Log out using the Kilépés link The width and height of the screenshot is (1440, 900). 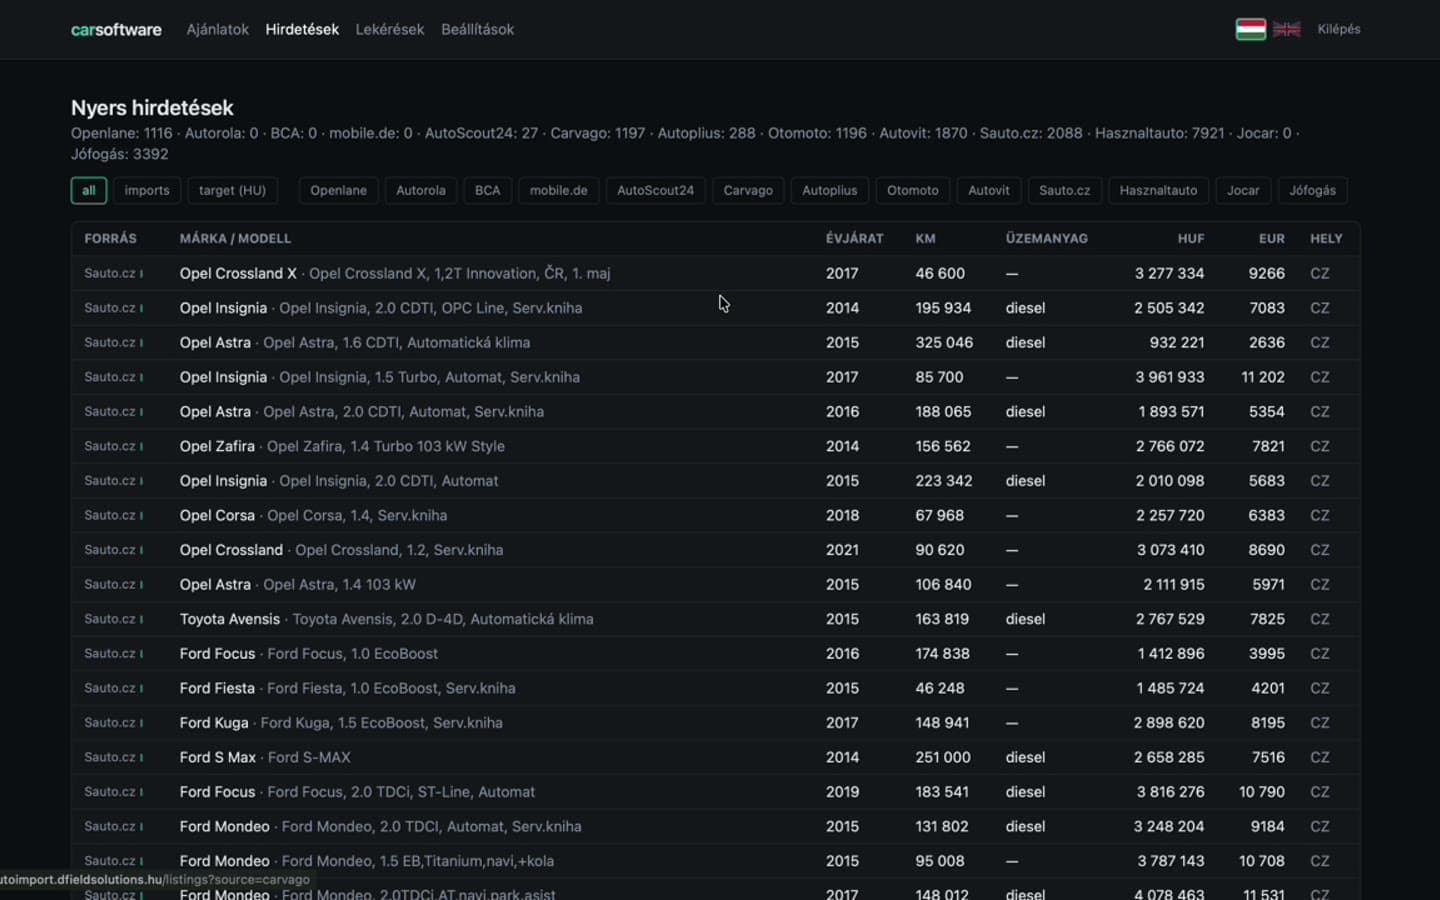coord(1339,29)
